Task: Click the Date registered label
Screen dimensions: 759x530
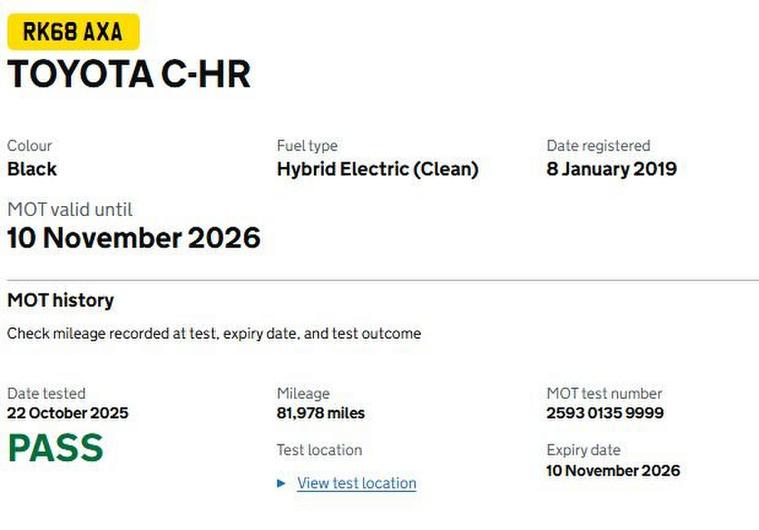Action: [x=598, y=146]
